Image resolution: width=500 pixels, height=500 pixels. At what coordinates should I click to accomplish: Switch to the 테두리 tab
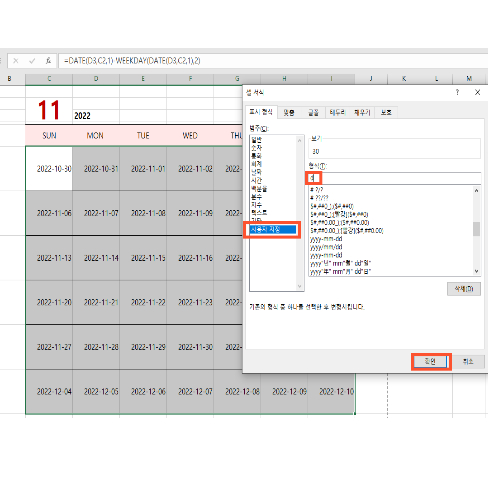(x=337, y=113)
